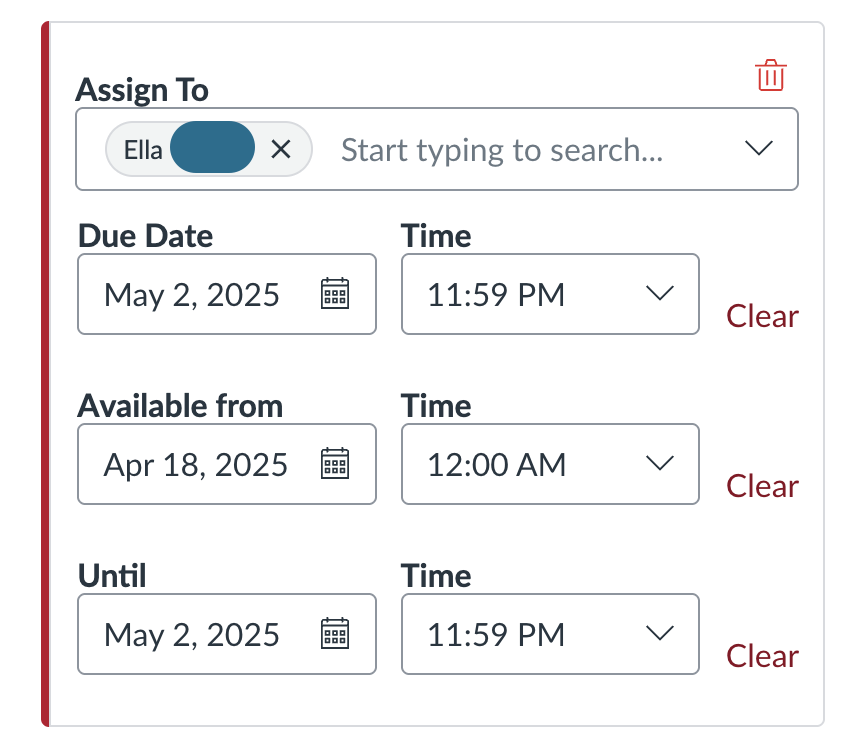This screenshot has width=867, height=736.
Task: Expand the Assign To dropdown chevron
Action: pos(758,148)
